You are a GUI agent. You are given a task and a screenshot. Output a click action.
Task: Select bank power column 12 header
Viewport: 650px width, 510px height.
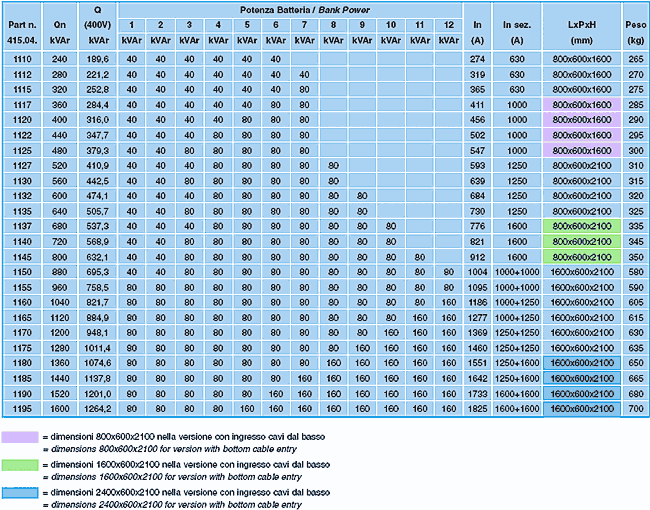pos(447,23)
